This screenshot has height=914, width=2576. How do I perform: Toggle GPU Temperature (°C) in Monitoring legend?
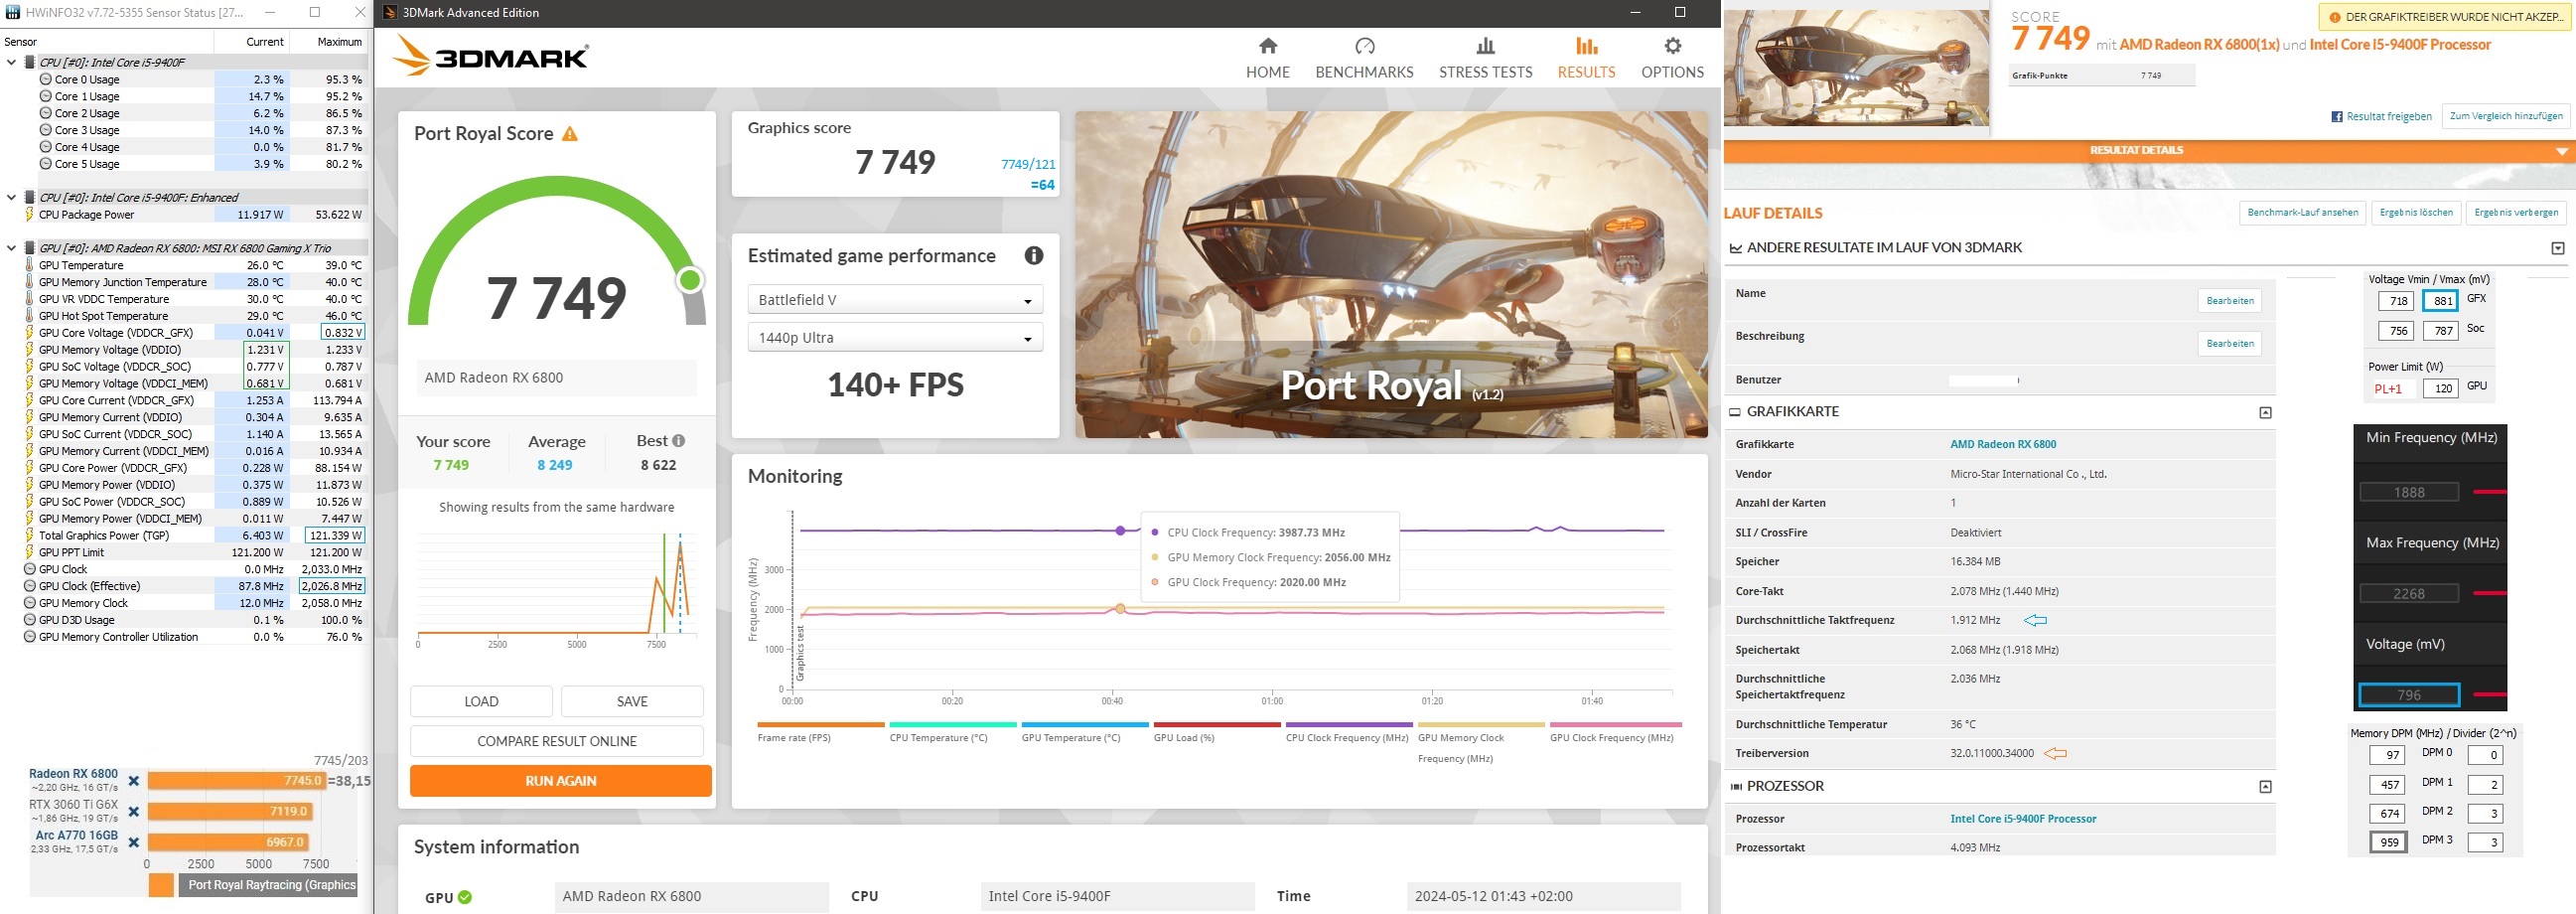(x=1084, y=732)
